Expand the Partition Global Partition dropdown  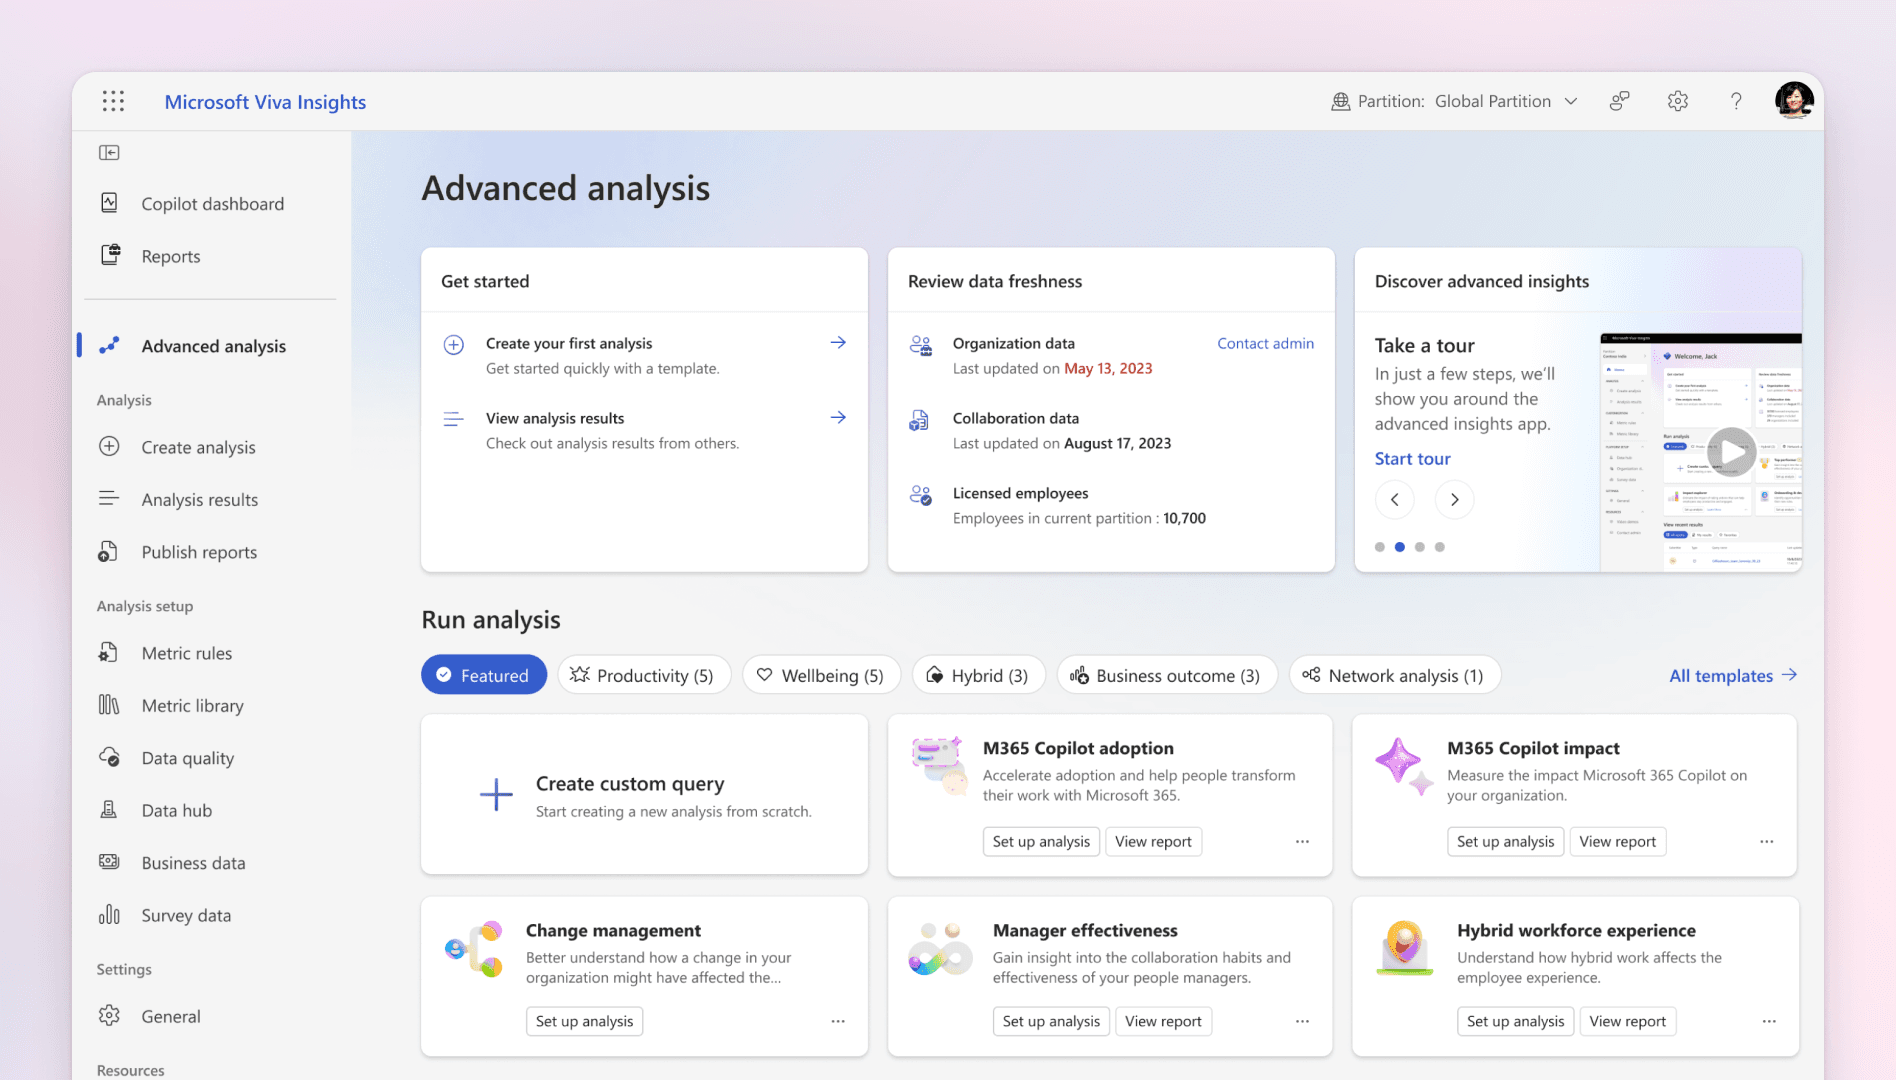[x=1455, y=101]
